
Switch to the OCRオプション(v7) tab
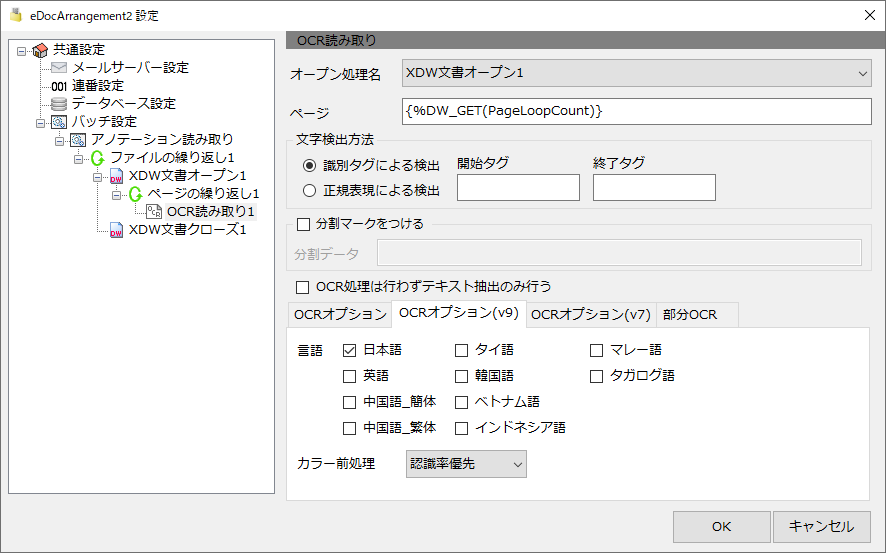point(591,315)
